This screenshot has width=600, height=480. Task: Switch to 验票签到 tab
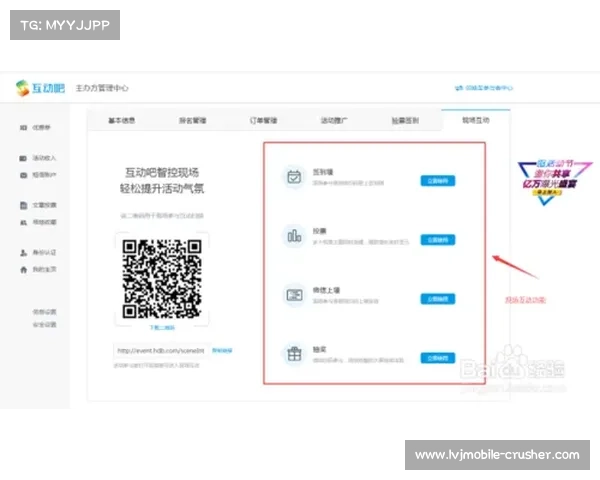[405, 121]
